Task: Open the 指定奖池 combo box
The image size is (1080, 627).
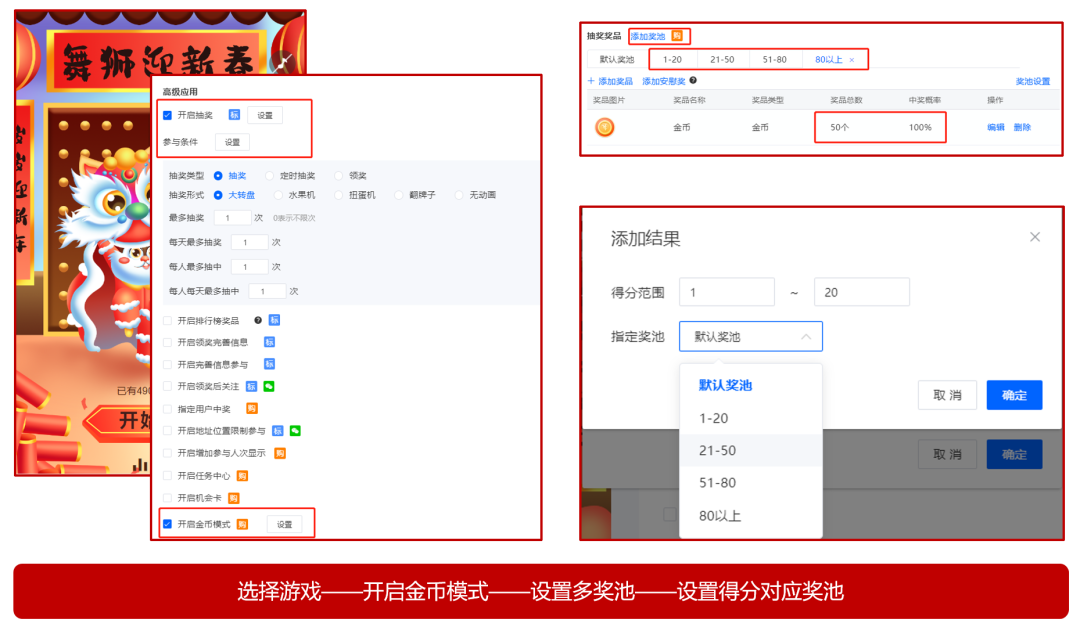Action: (x=751, y=336)
